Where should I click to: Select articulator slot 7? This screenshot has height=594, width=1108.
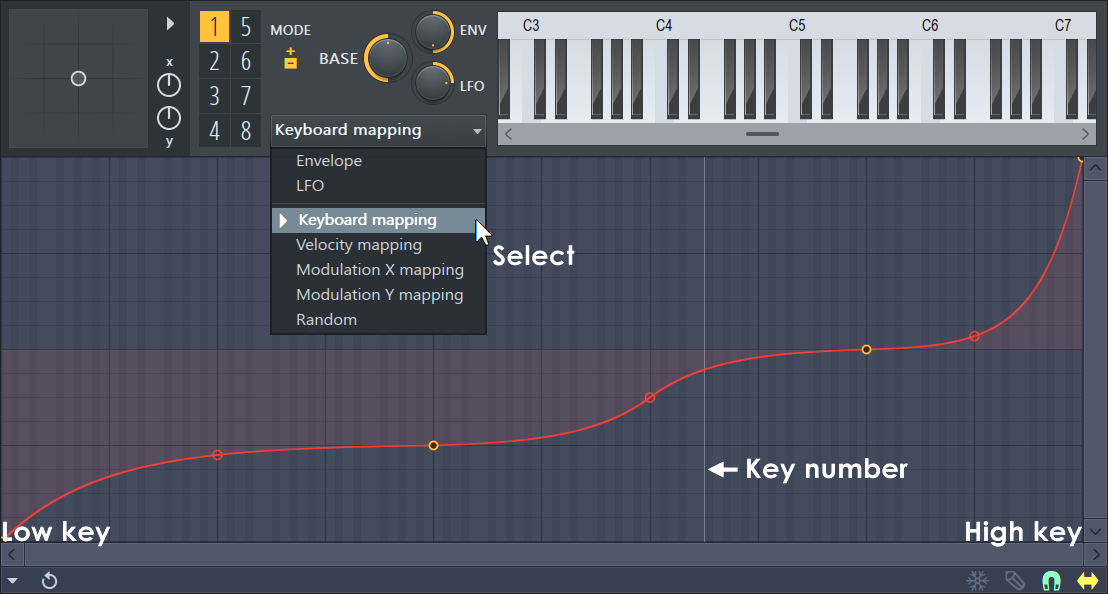tap(245, 95)
